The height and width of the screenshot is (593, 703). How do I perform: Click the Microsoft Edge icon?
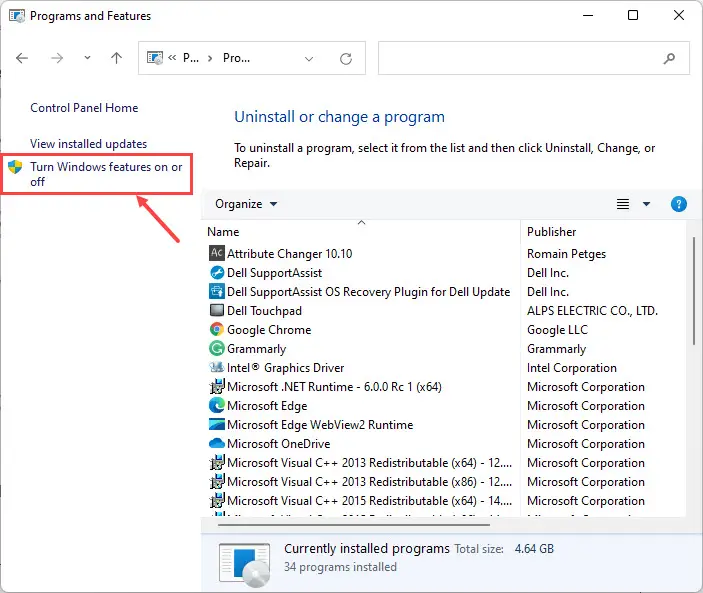pyautogui.click(x=217, y=405)
